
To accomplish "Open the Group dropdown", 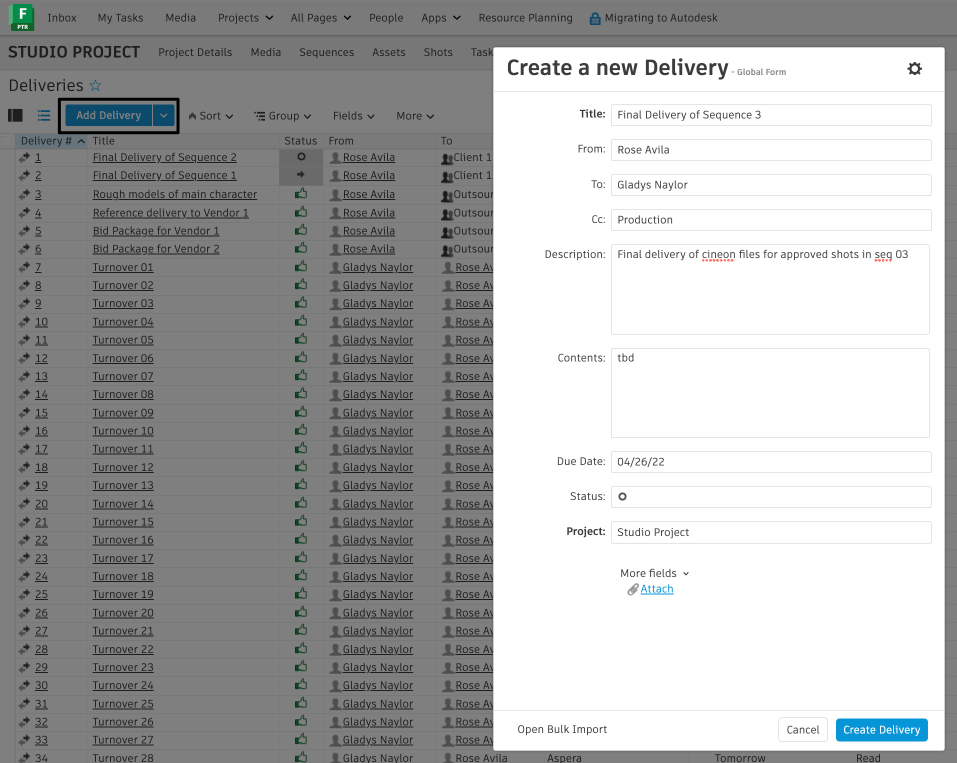I will point(283,116).
